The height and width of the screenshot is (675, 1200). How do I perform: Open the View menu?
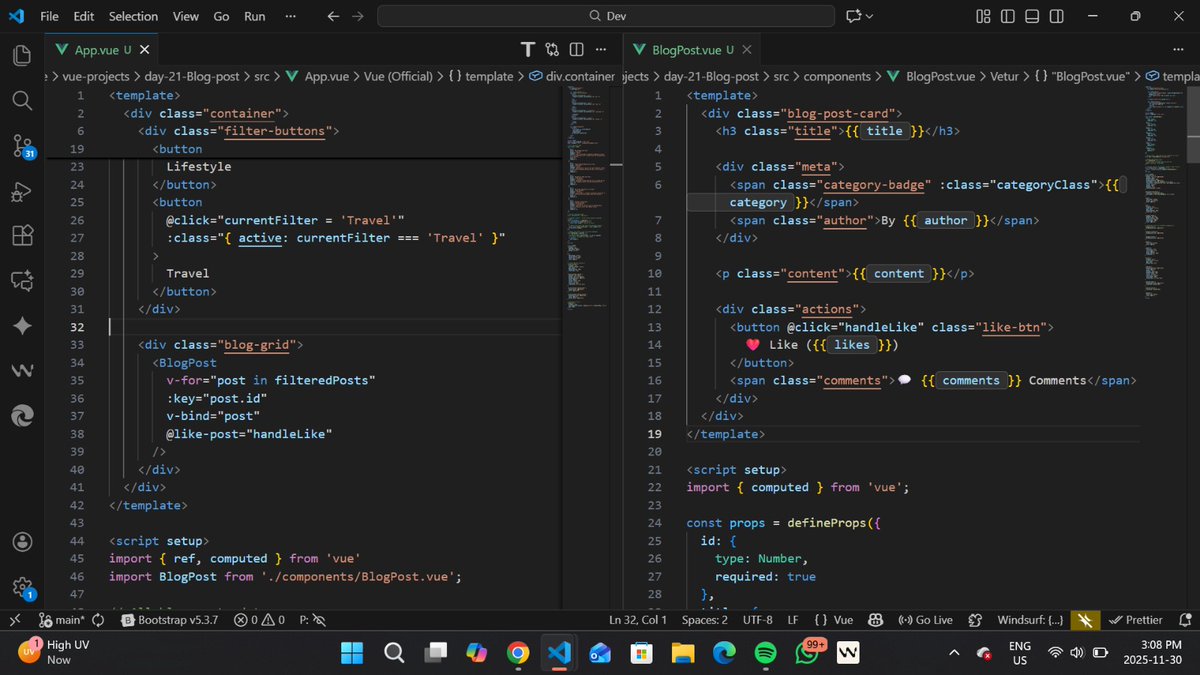point(185,16)
